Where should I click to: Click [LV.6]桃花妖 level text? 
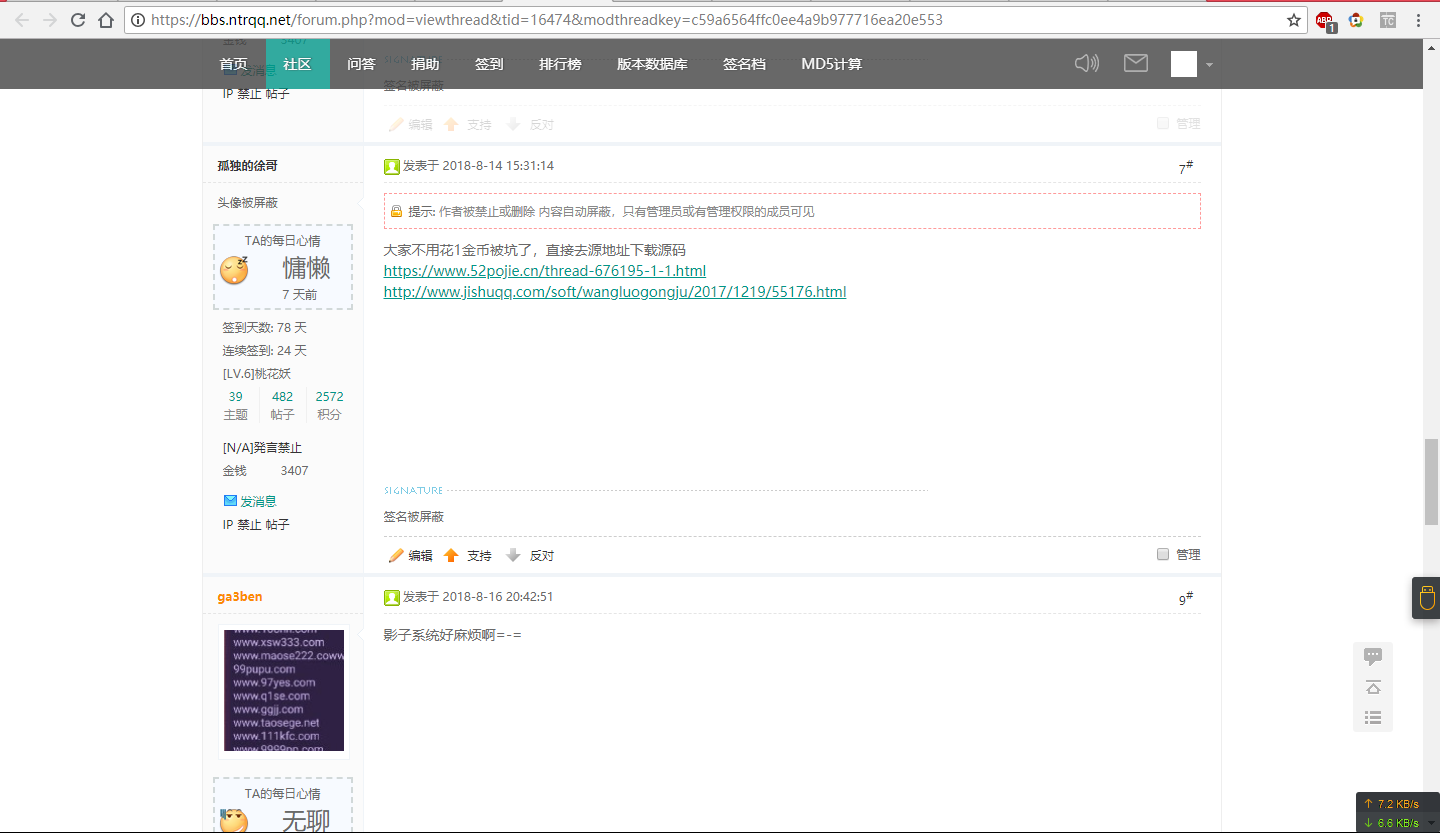[x=257, y=374]
